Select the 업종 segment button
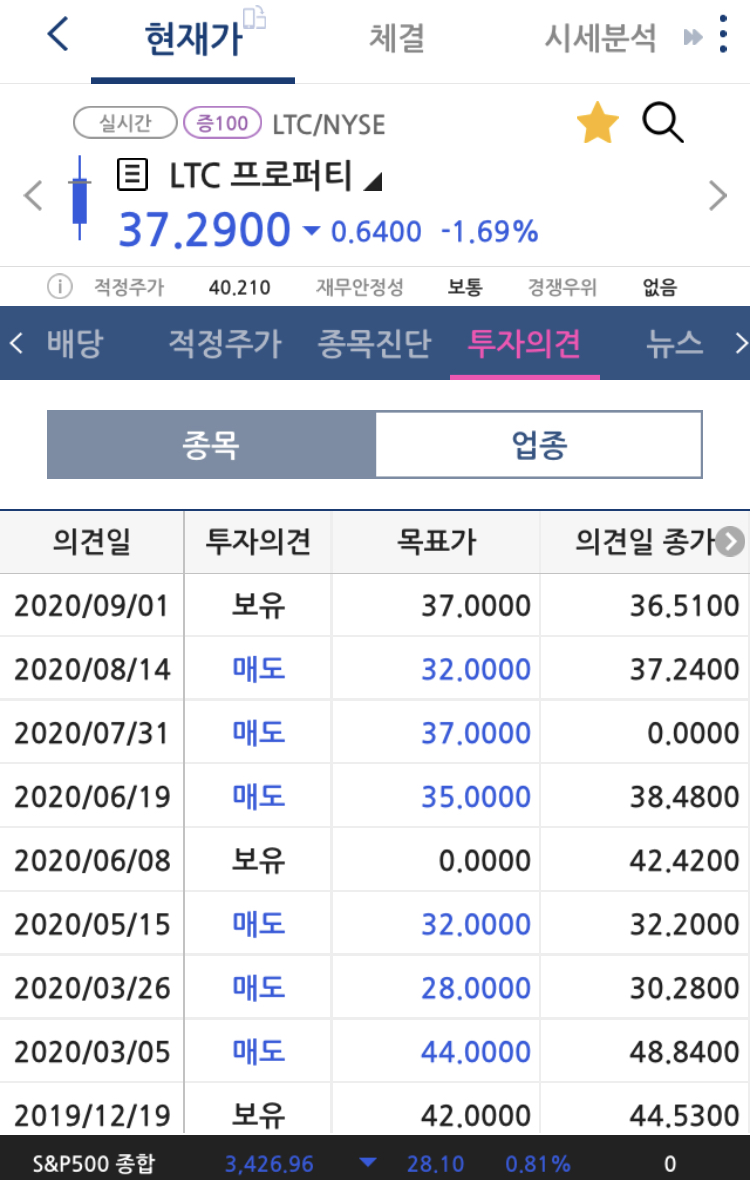This screenshot has width=750, height=1180. [539, 445]
